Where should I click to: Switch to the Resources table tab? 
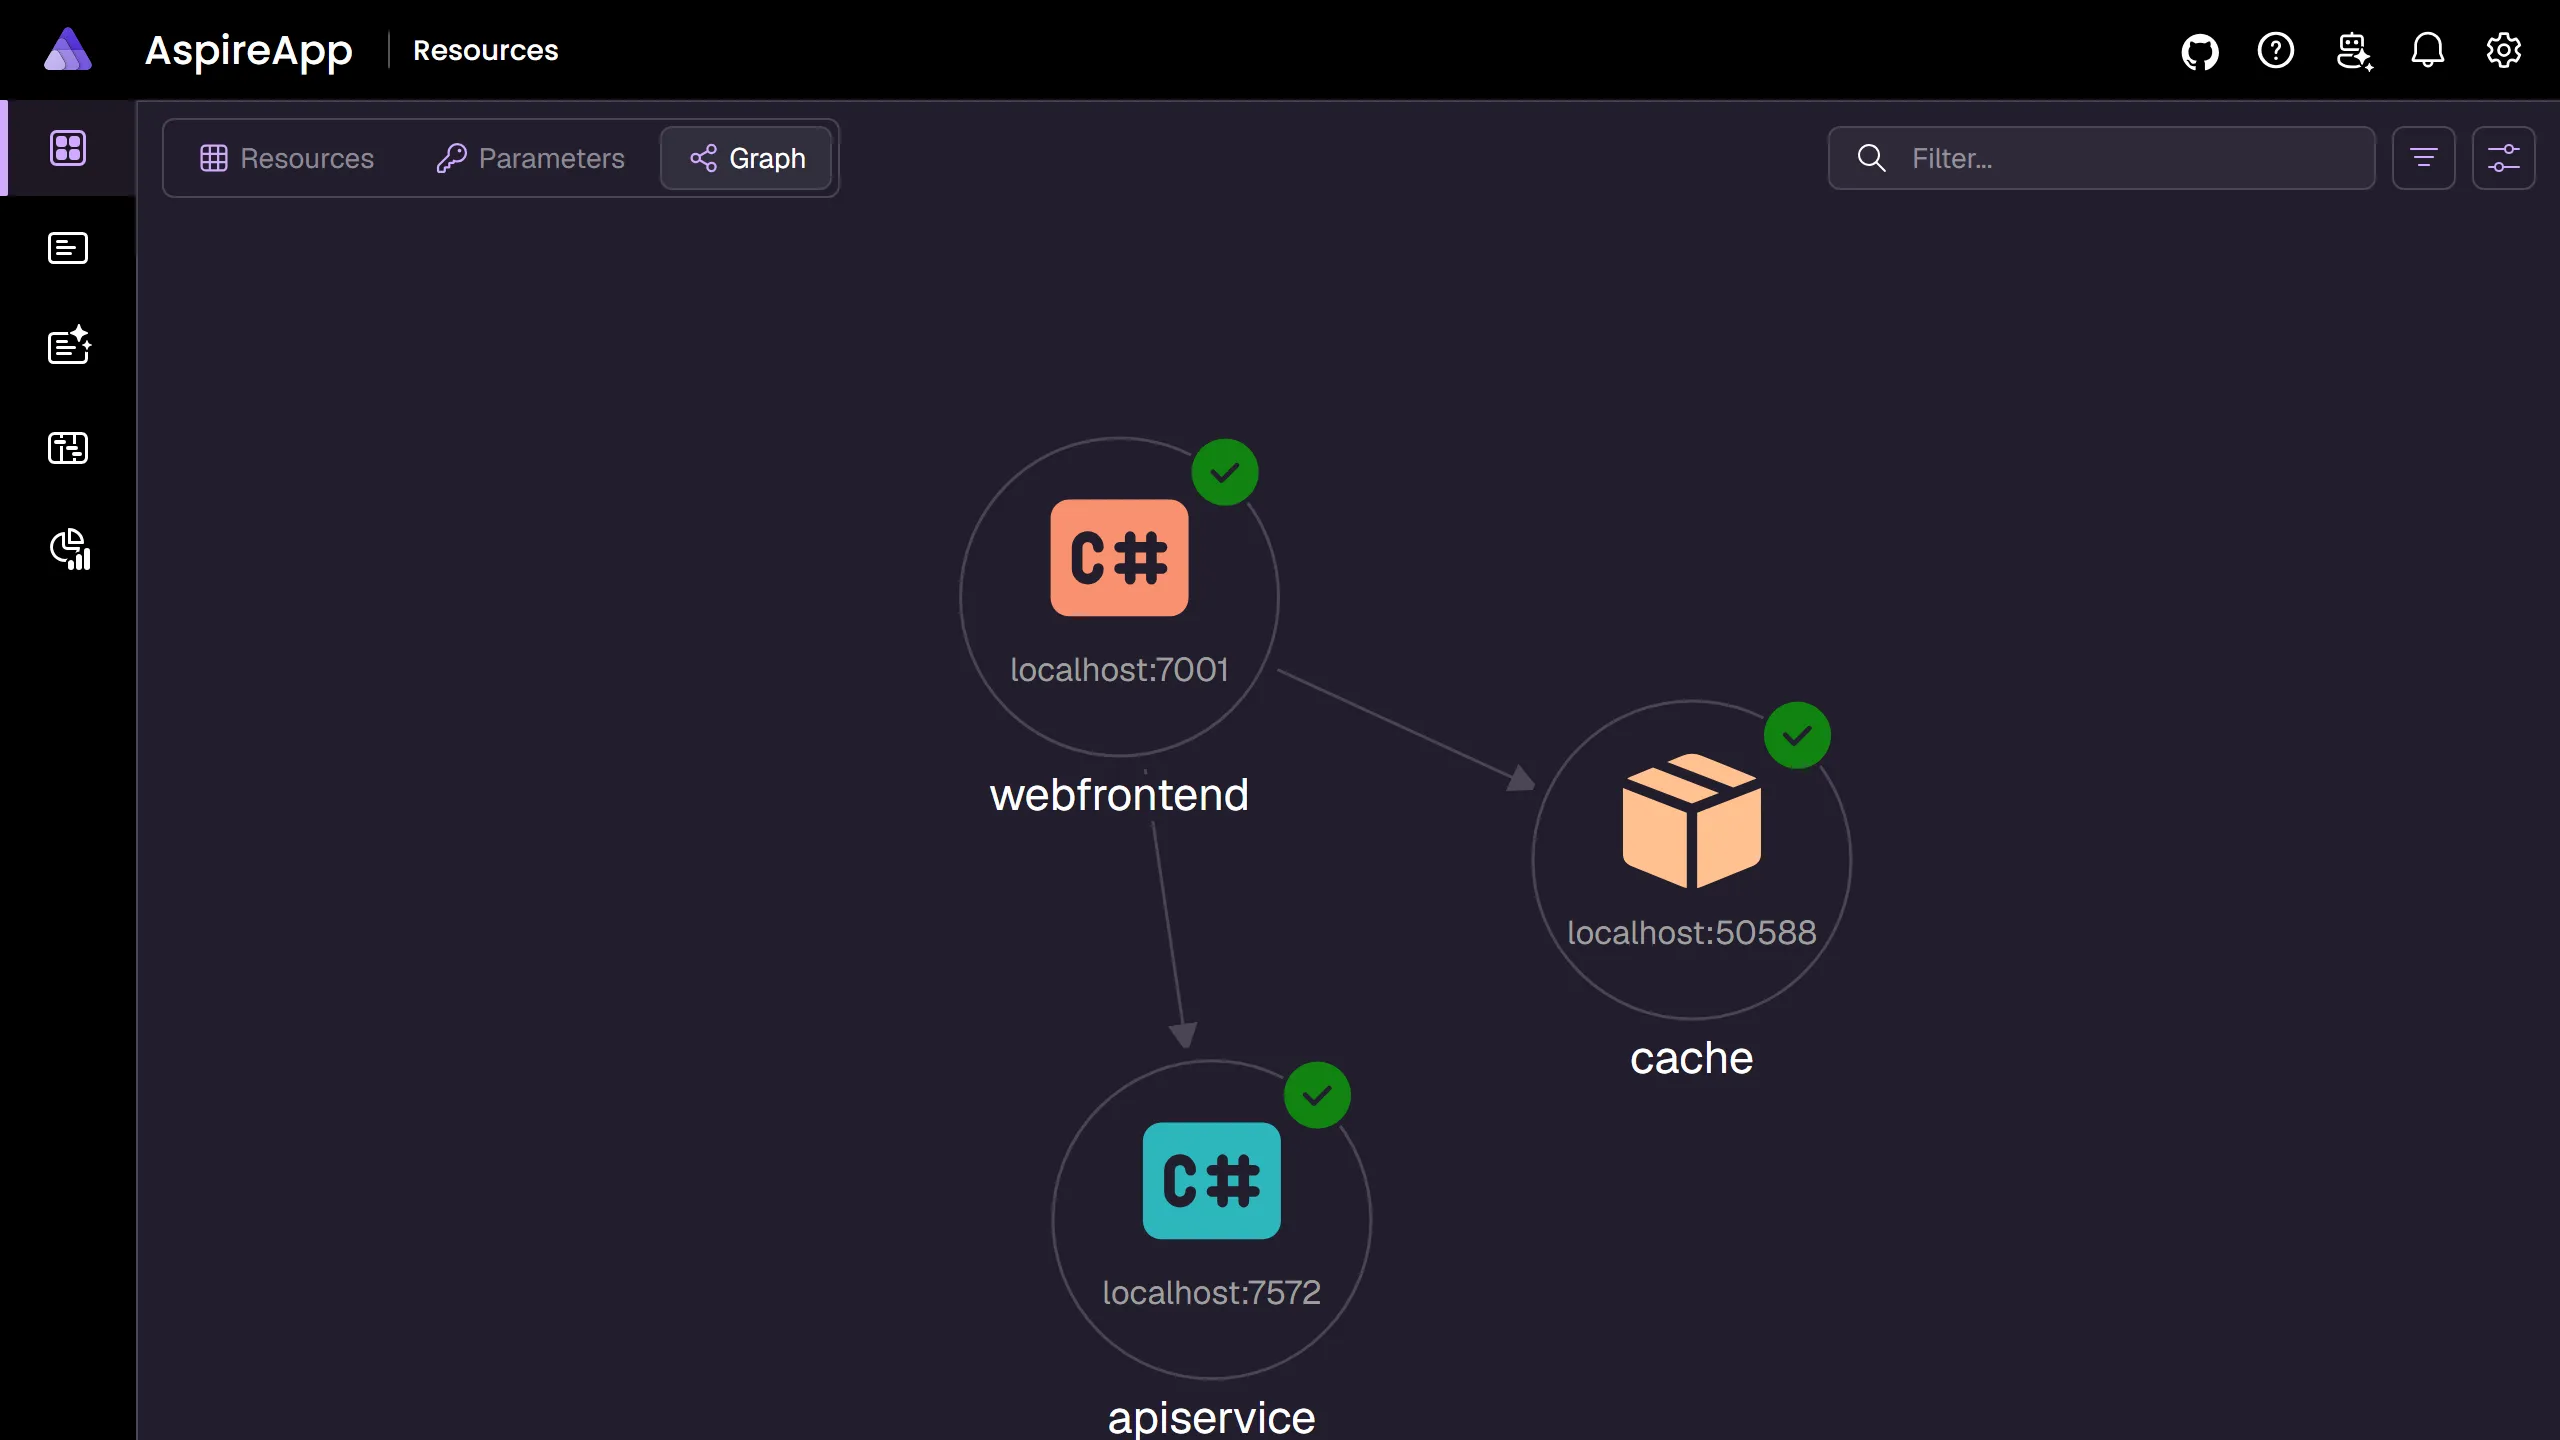(287, 158)
